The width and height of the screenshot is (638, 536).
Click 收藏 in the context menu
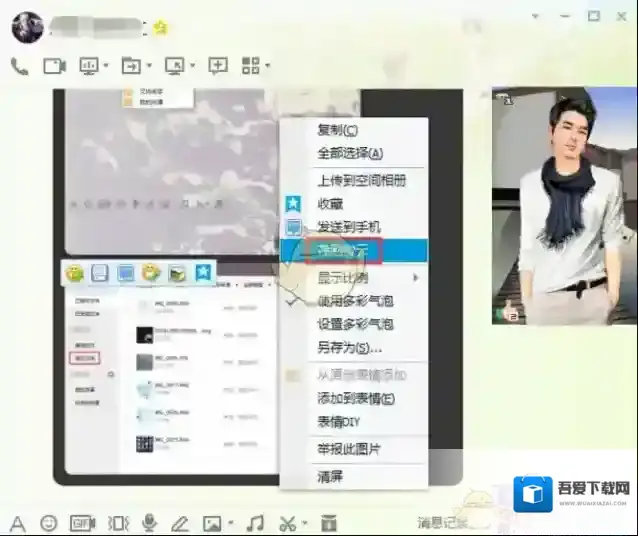tap(330, 203)
